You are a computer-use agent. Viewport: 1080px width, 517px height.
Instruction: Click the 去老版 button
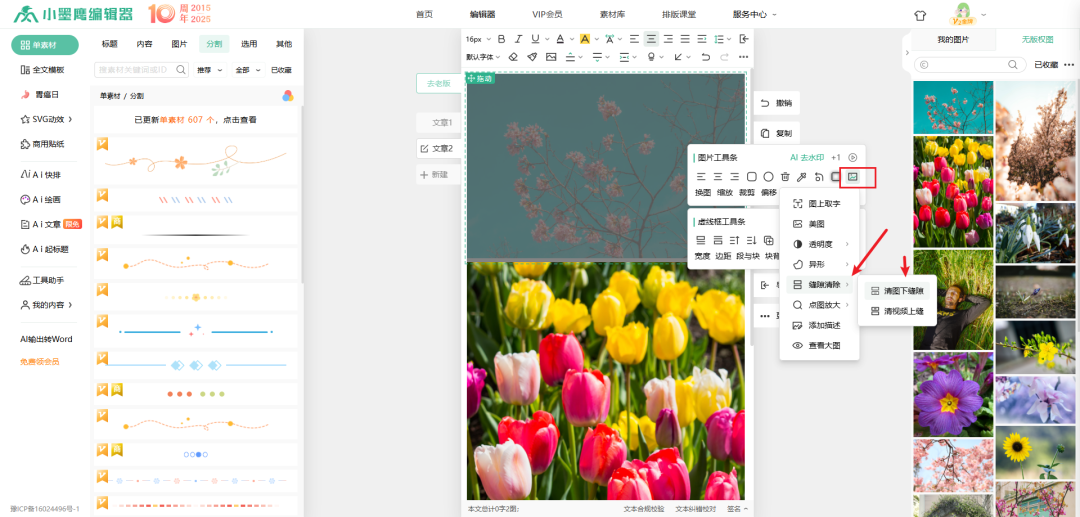point(438,83)
